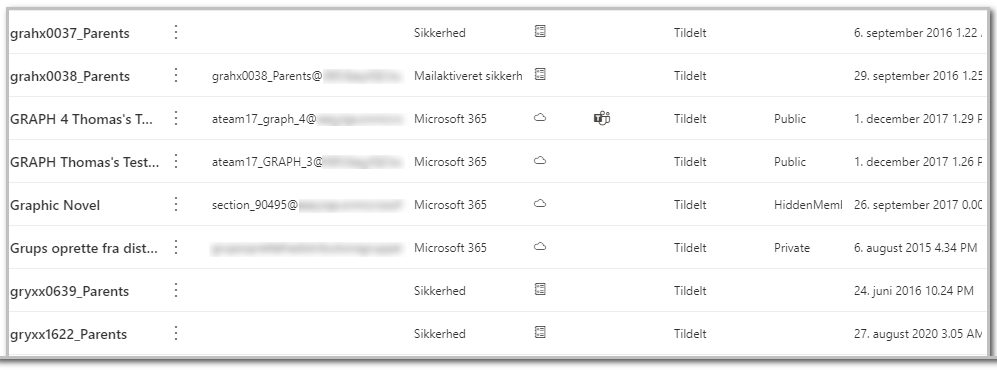
Task: Open more actions for grahx0037_Parents
Action: (x=176, y=32)
